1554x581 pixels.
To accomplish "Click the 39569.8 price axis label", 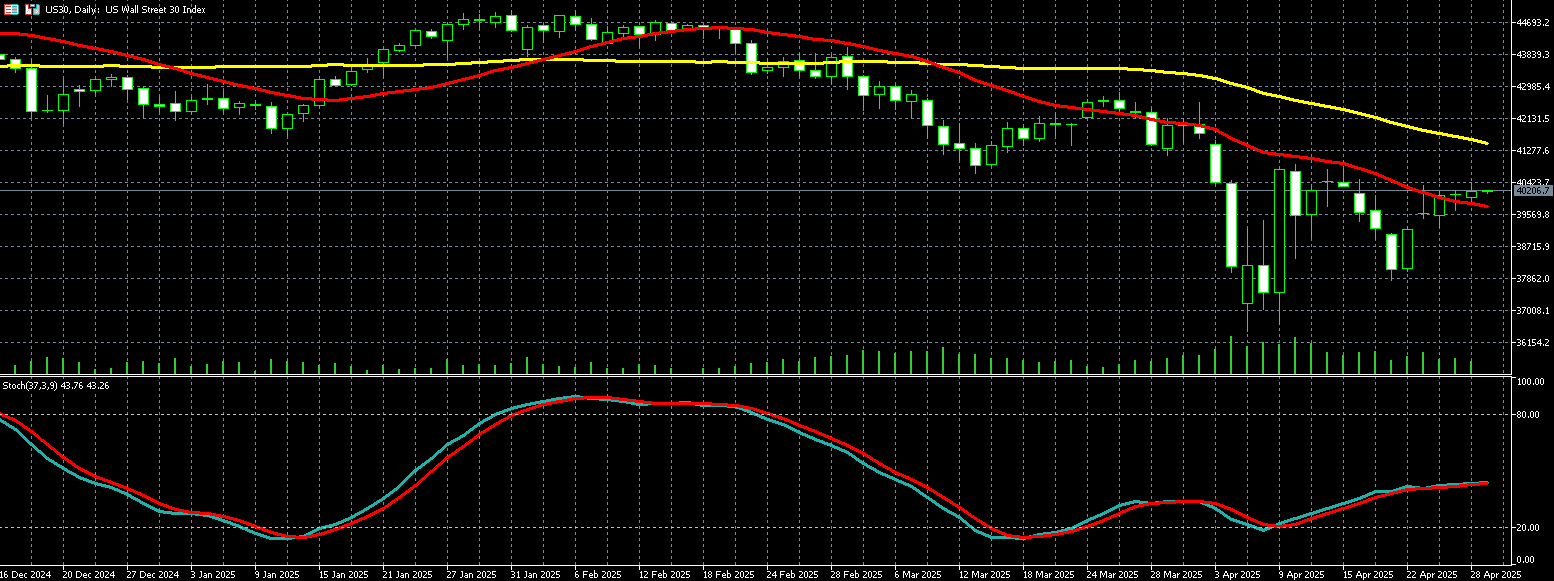I will pos(1533,215).
